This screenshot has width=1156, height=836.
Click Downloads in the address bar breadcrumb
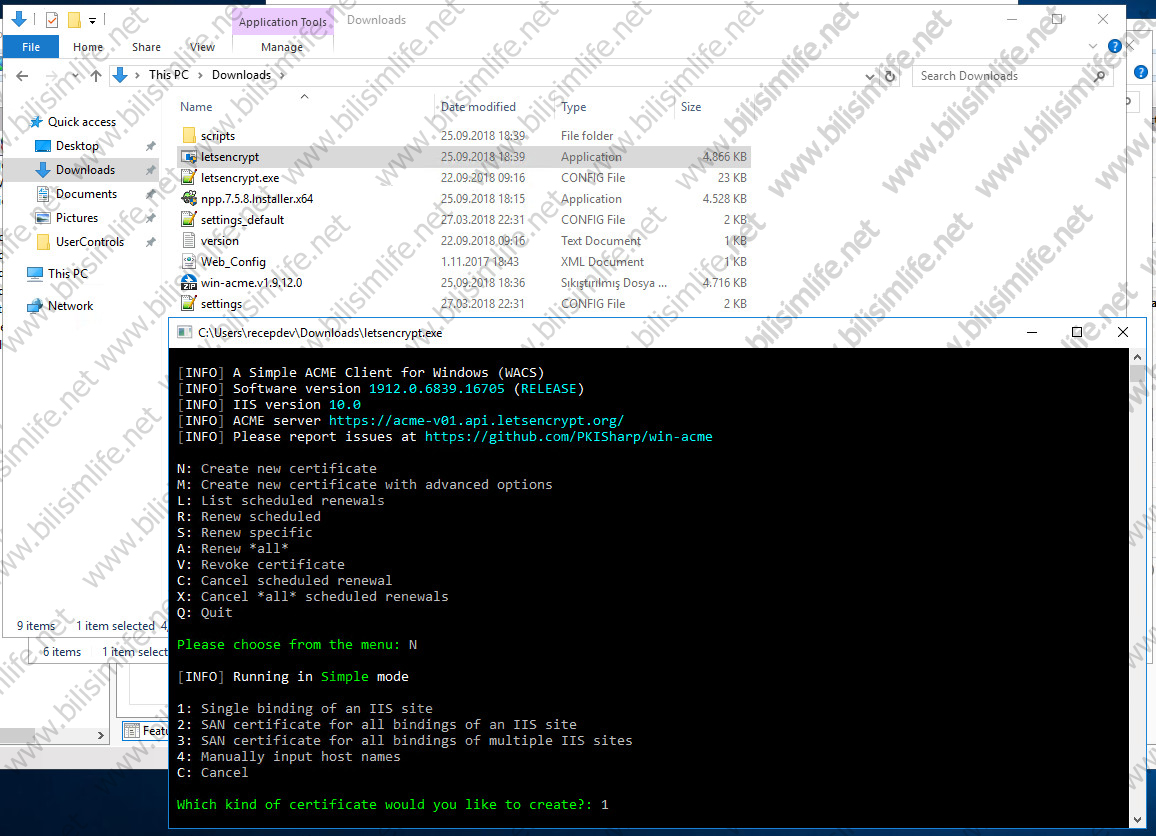pyautogui.click(x=241, y=75)
